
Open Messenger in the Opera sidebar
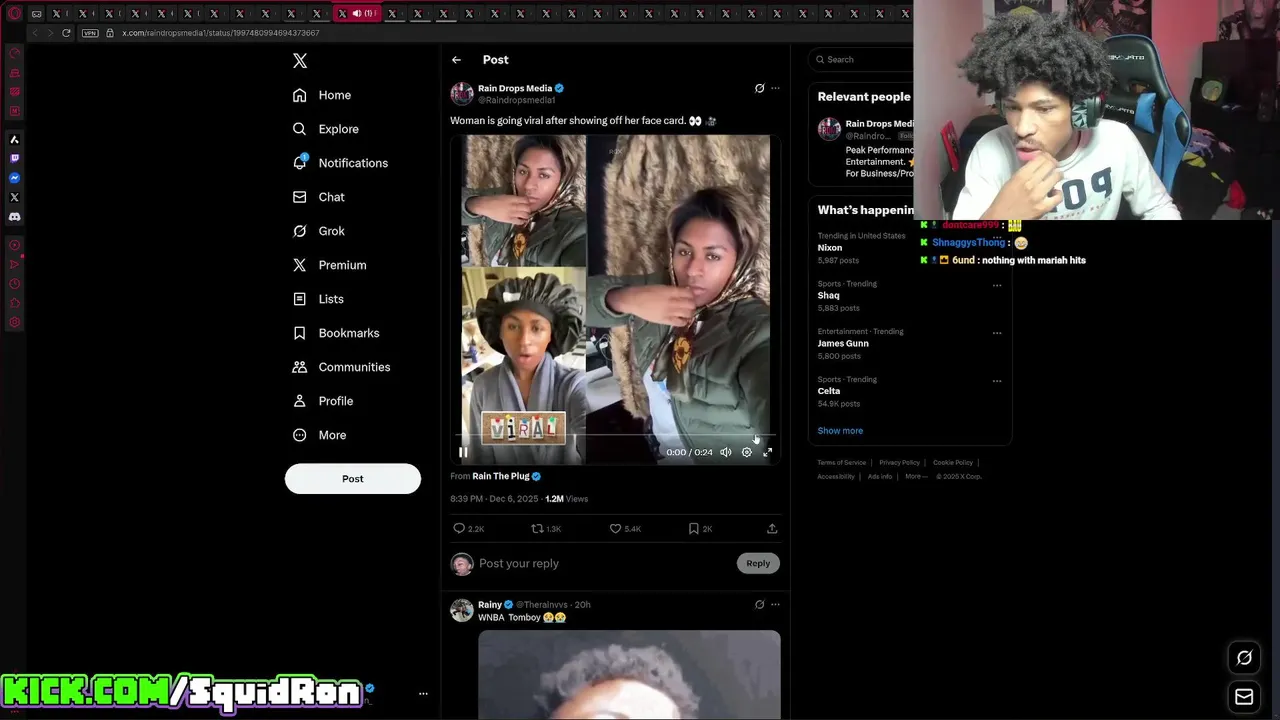[14, 178]
